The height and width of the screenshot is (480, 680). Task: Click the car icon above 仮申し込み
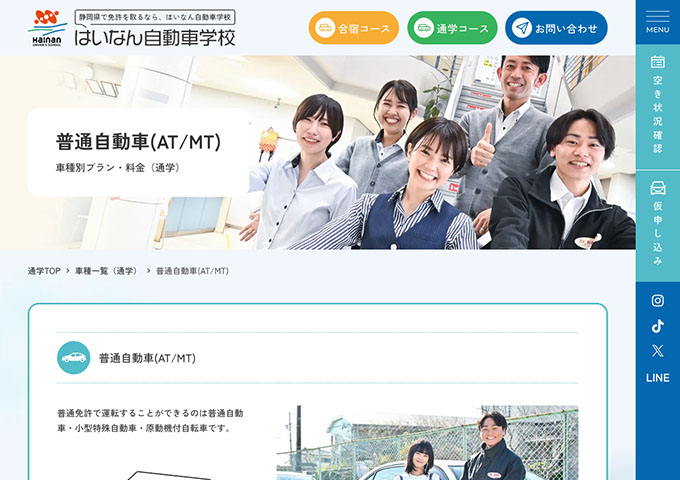(657, 188)
